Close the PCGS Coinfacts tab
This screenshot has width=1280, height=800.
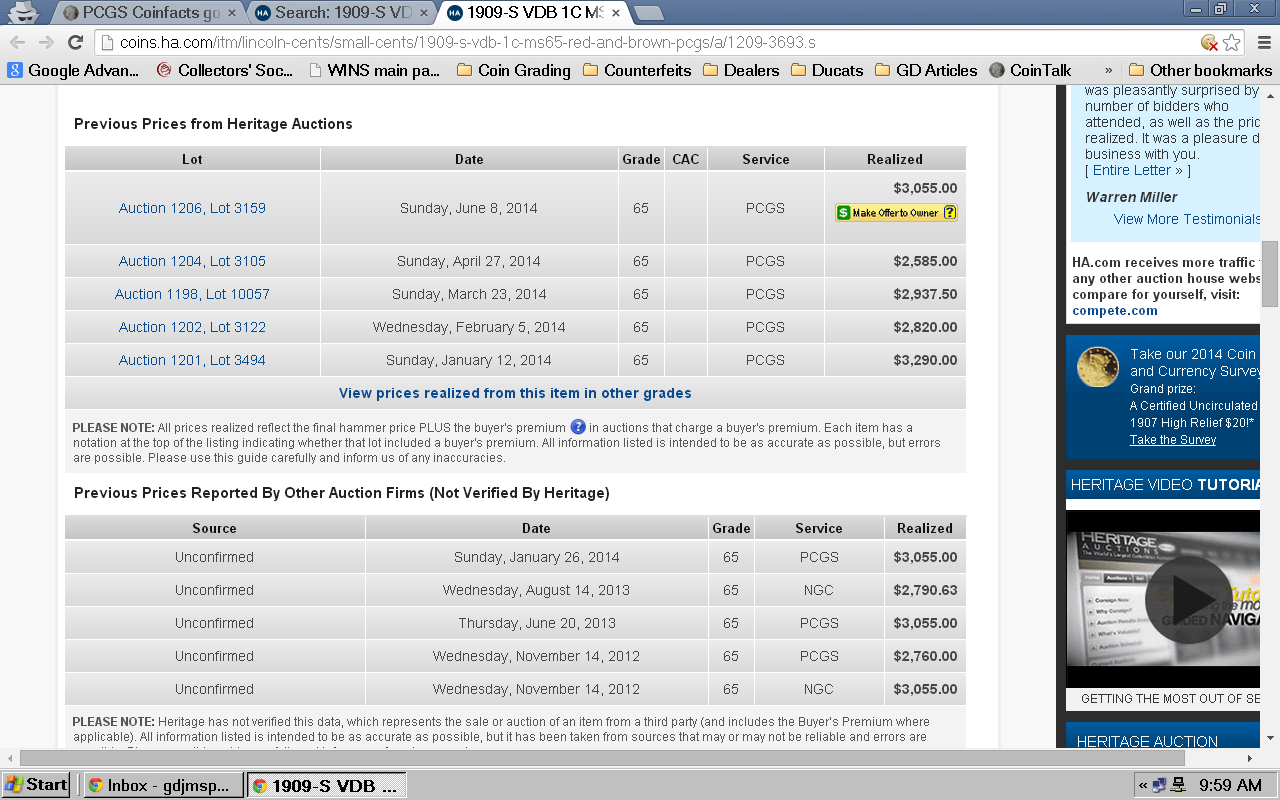point(232,13)
